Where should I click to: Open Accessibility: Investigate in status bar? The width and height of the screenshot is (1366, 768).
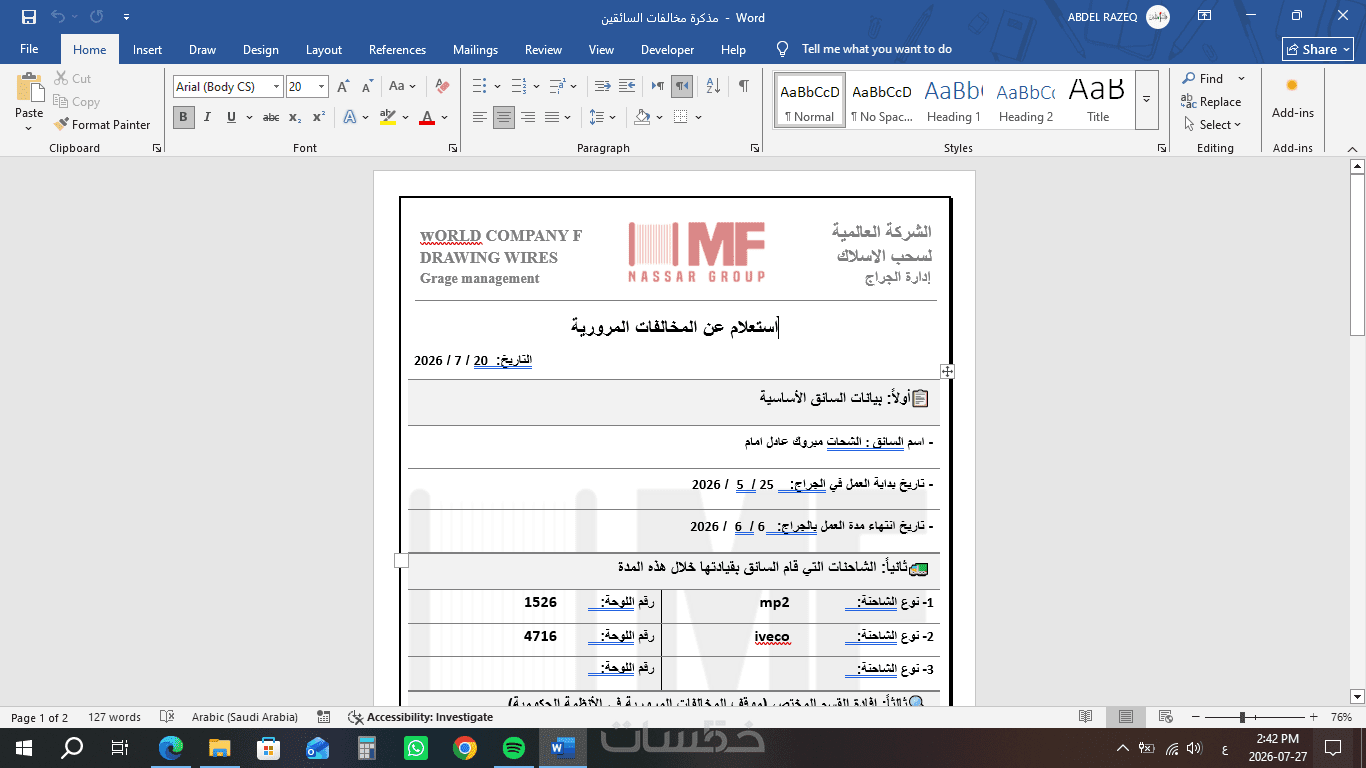[x=421, y=717]
